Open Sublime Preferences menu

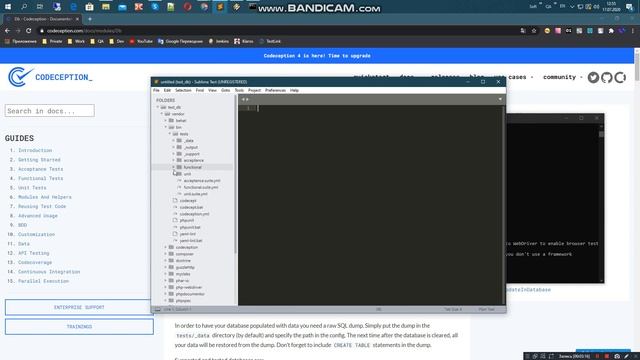[275, 90]
